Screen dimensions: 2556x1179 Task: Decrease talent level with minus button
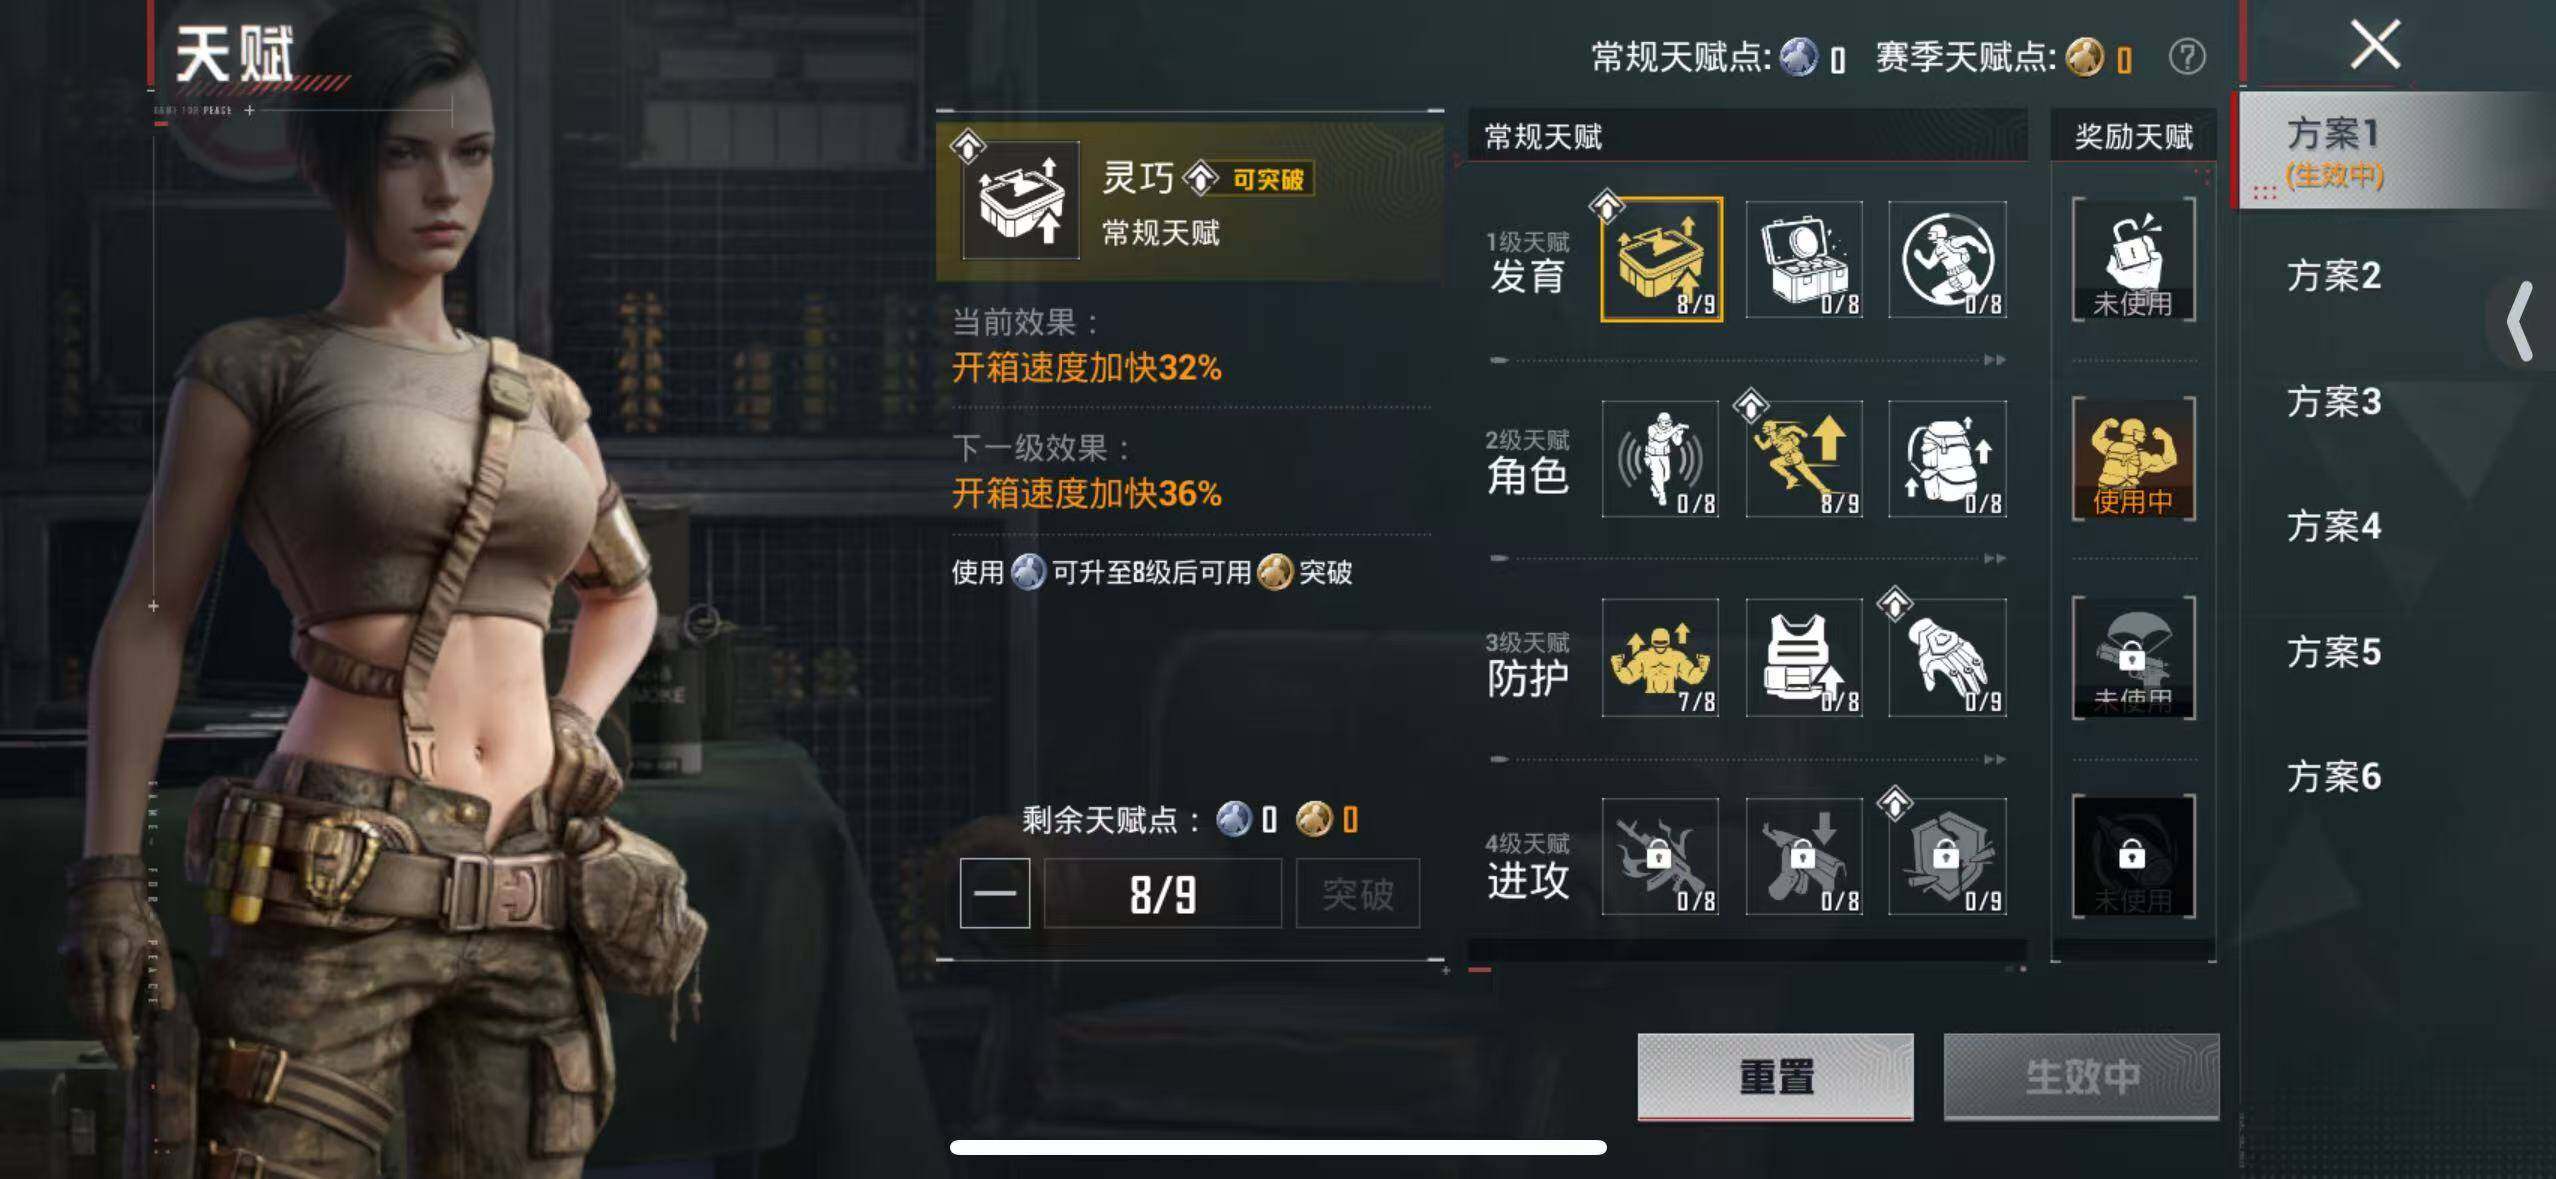pyautogui.click(x=994, y=893)
